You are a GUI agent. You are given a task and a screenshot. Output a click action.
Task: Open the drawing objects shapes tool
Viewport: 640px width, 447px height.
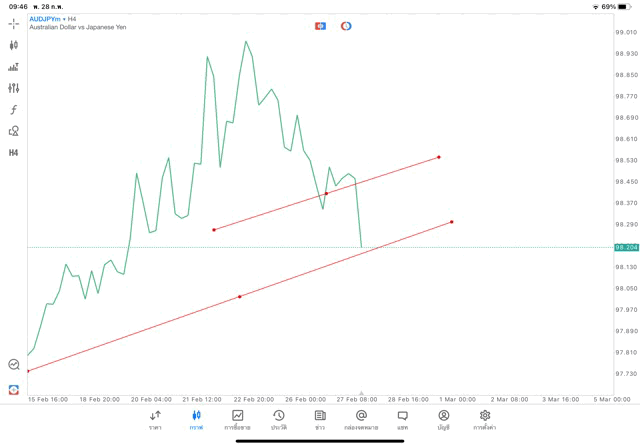click(x=14, y=131)
